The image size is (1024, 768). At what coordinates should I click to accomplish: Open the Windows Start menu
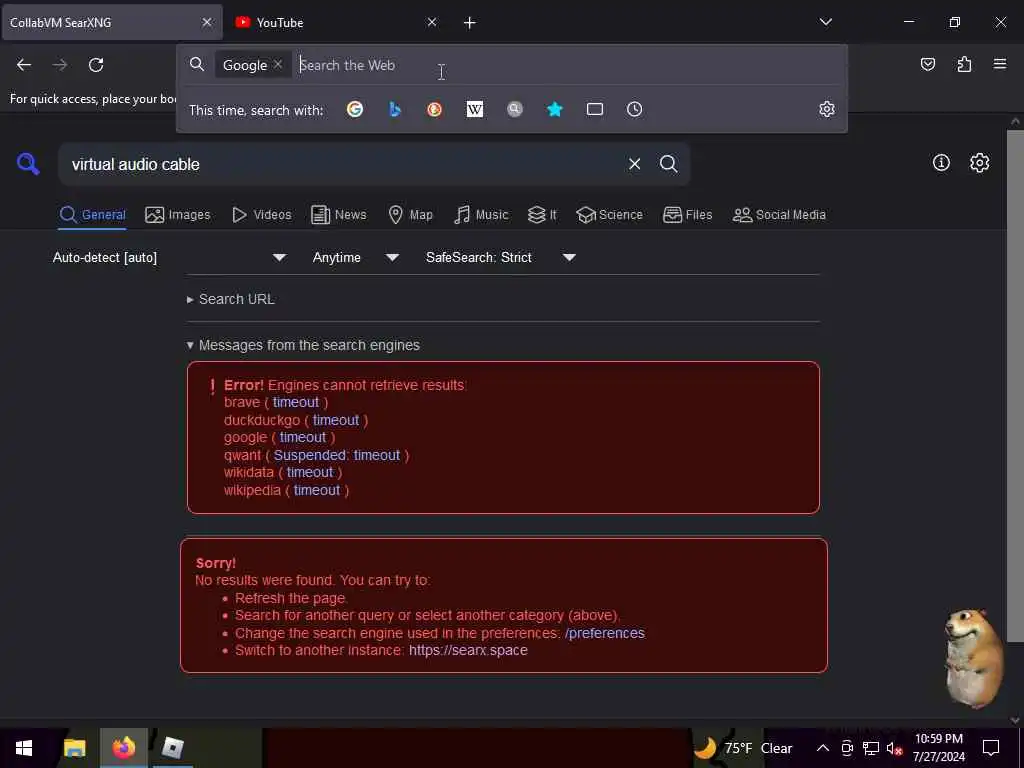point(24,748)
